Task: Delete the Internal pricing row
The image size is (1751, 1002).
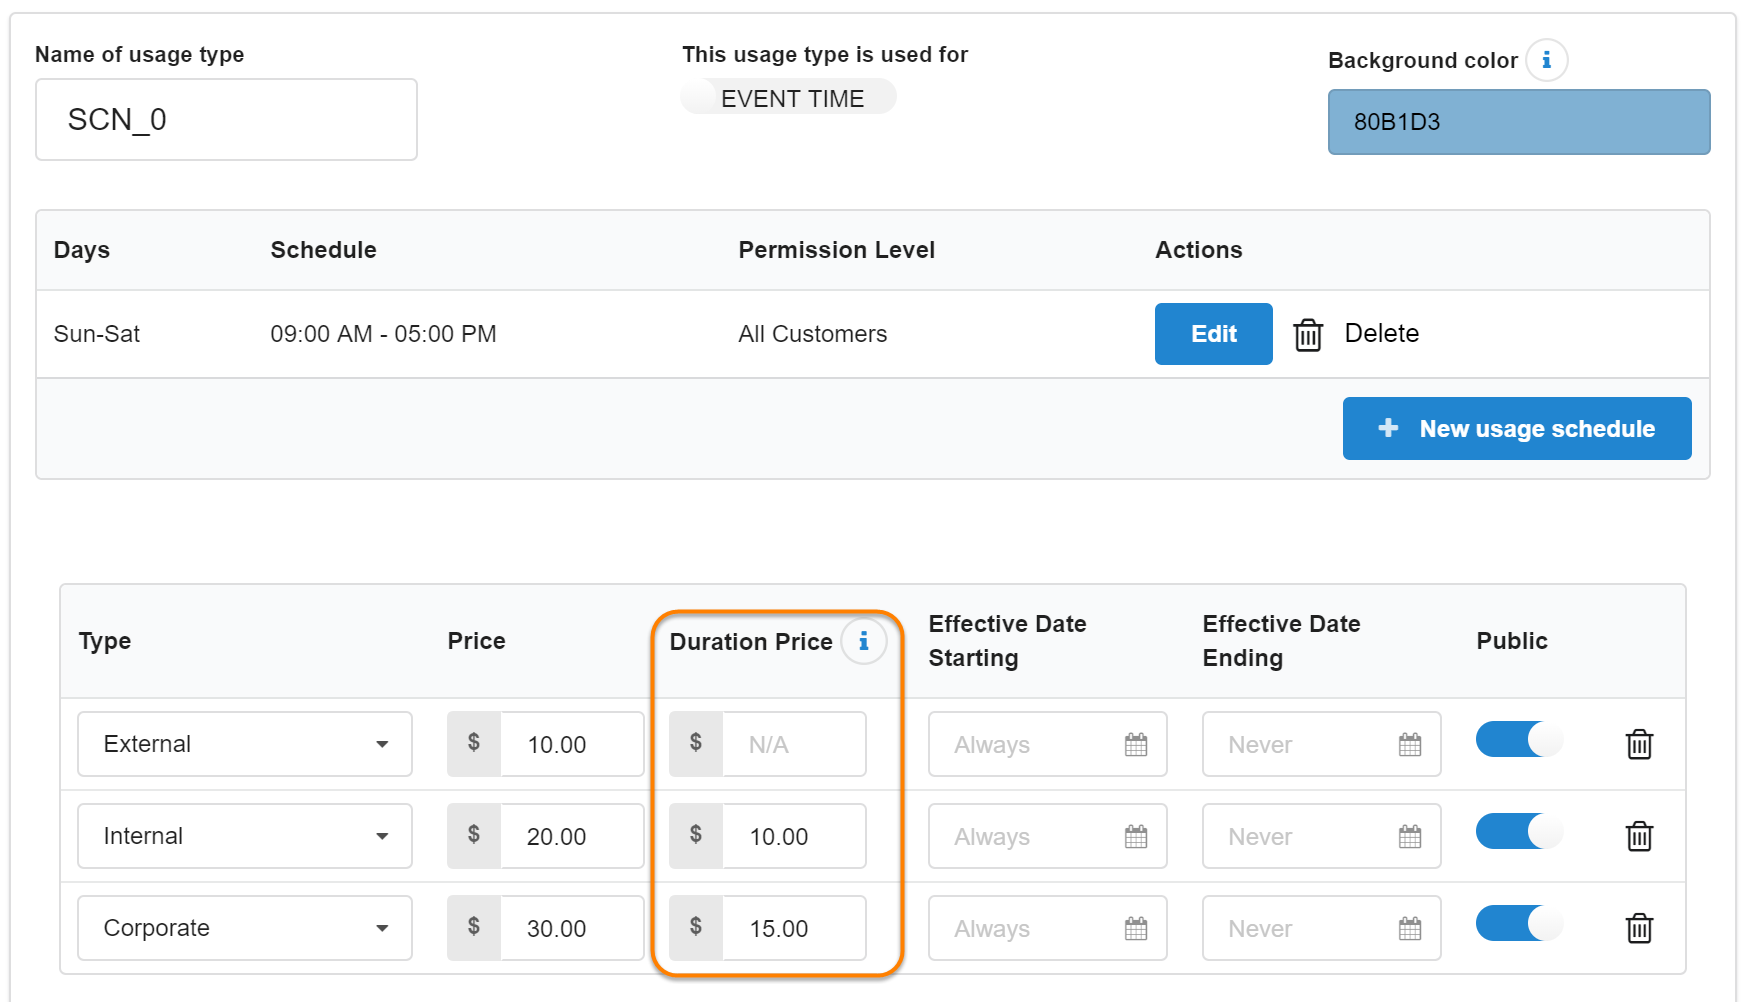Action: click(1639, 836)
